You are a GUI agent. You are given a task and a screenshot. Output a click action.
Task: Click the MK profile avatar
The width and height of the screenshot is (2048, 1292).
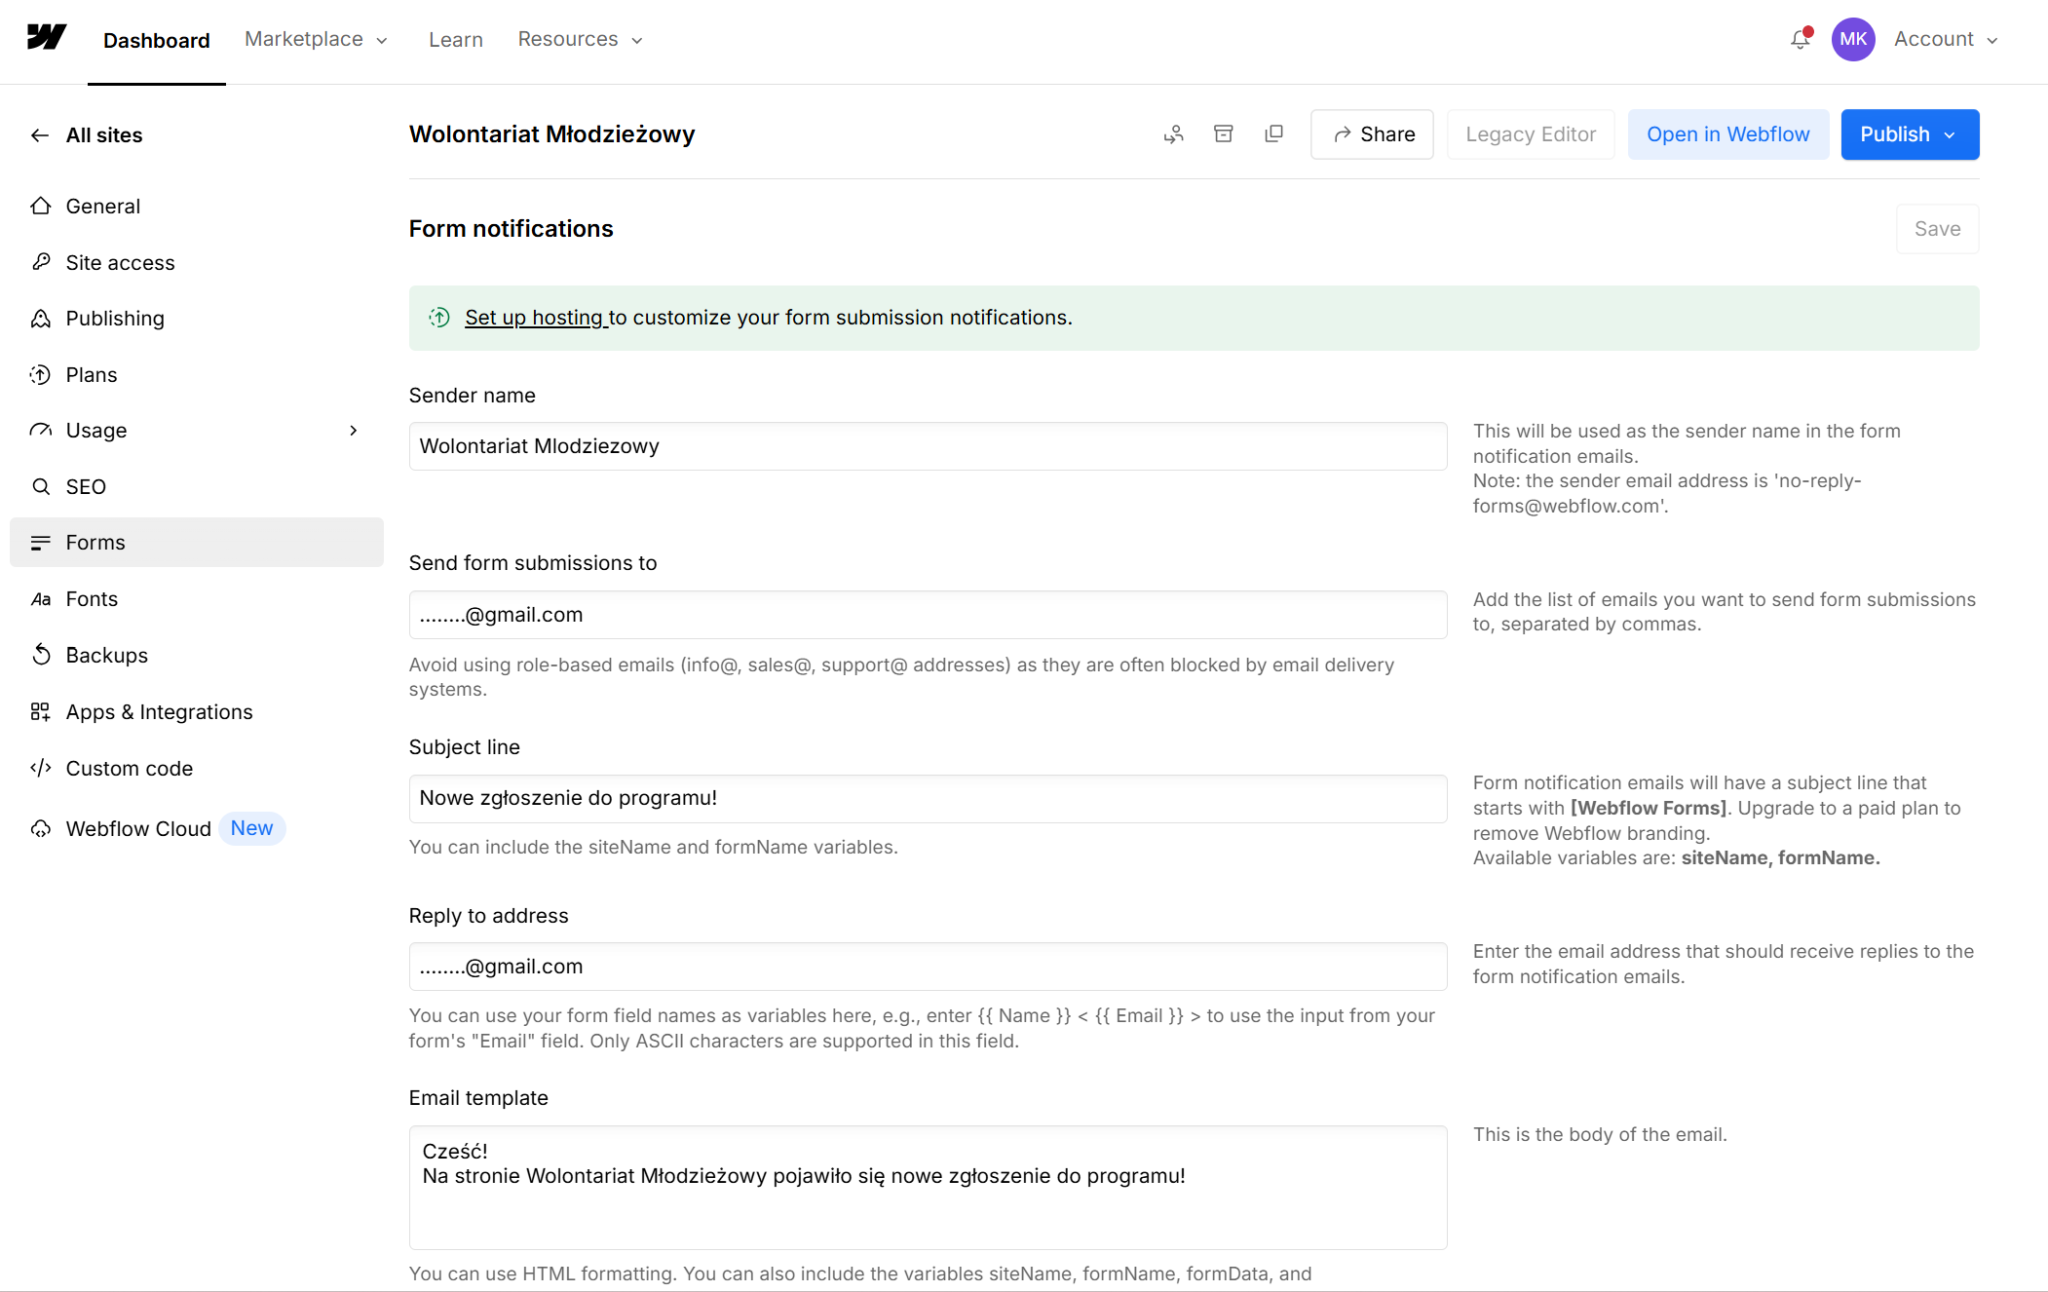(1852, 39)
